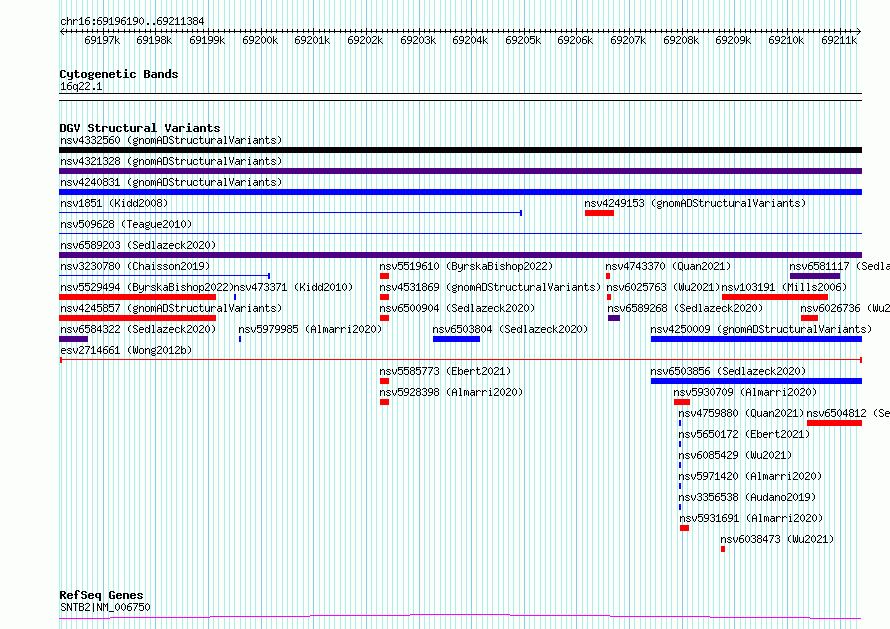
Task: Click the Cytogenetic Bands track title
Action: click(119, 74)
